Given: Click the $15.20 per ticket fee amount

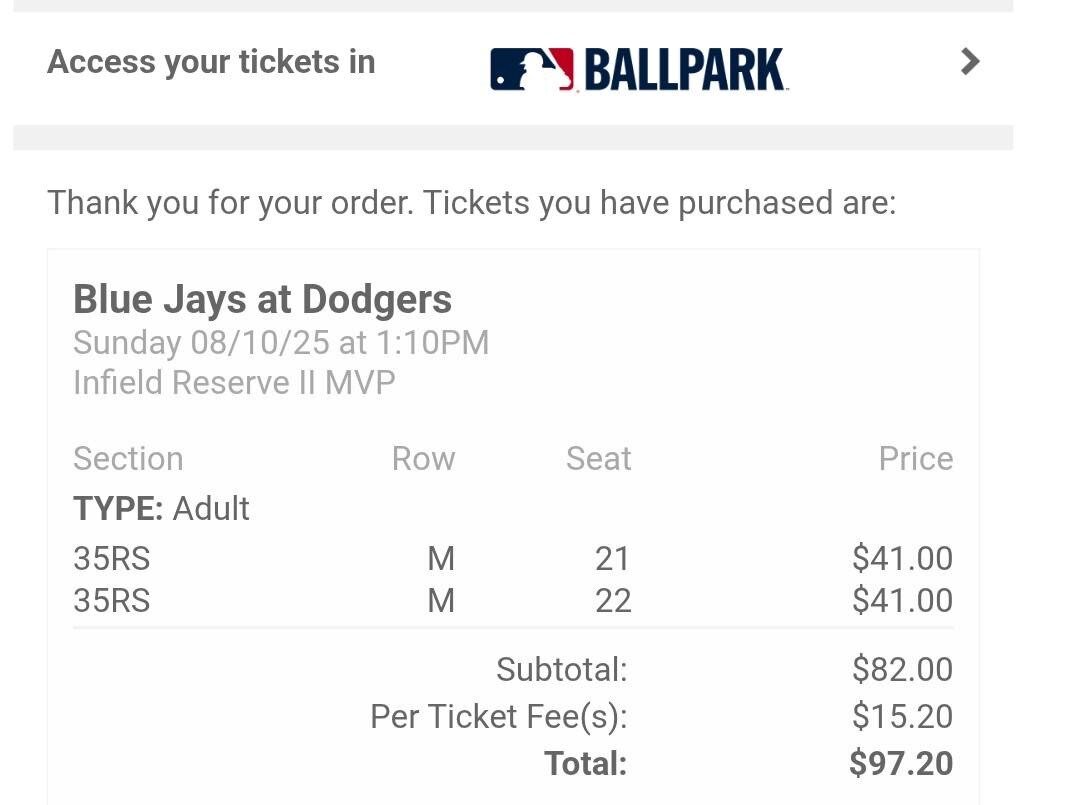Looking at the screenshot, I should pyautogui.click(x=902, y=716).
